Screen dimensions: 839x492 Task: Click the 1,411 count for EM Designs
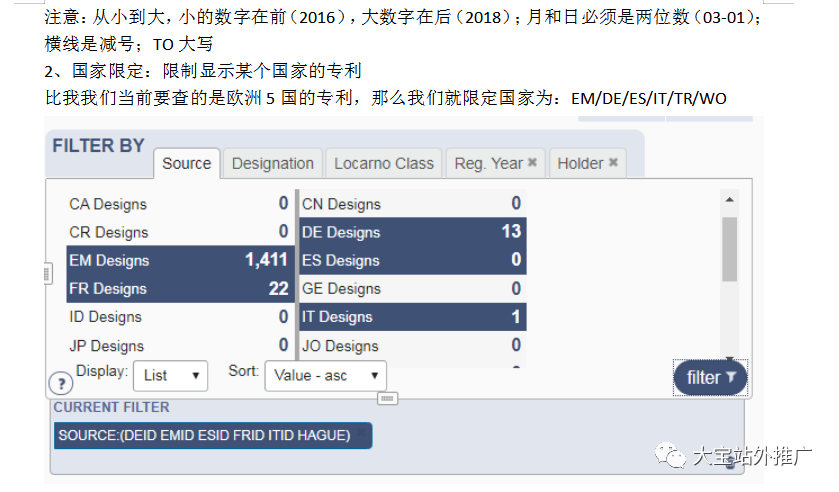tap(266, 260)
